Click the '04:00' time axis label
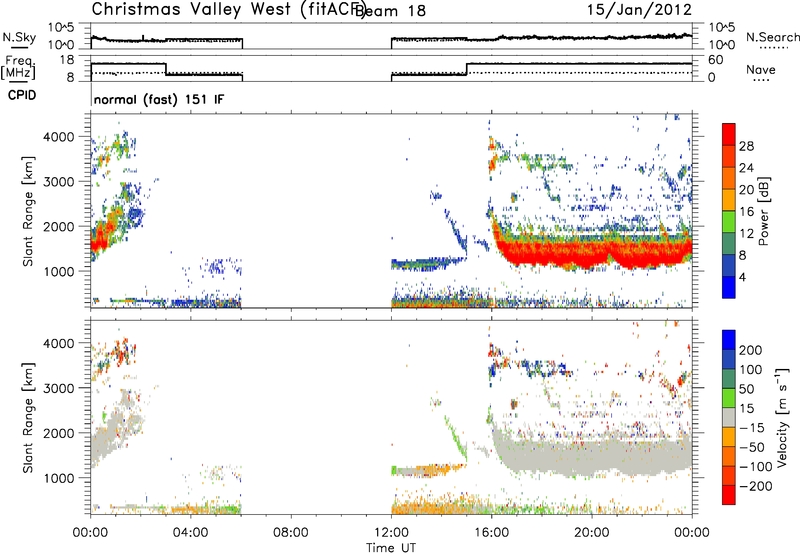 point(191,533)
